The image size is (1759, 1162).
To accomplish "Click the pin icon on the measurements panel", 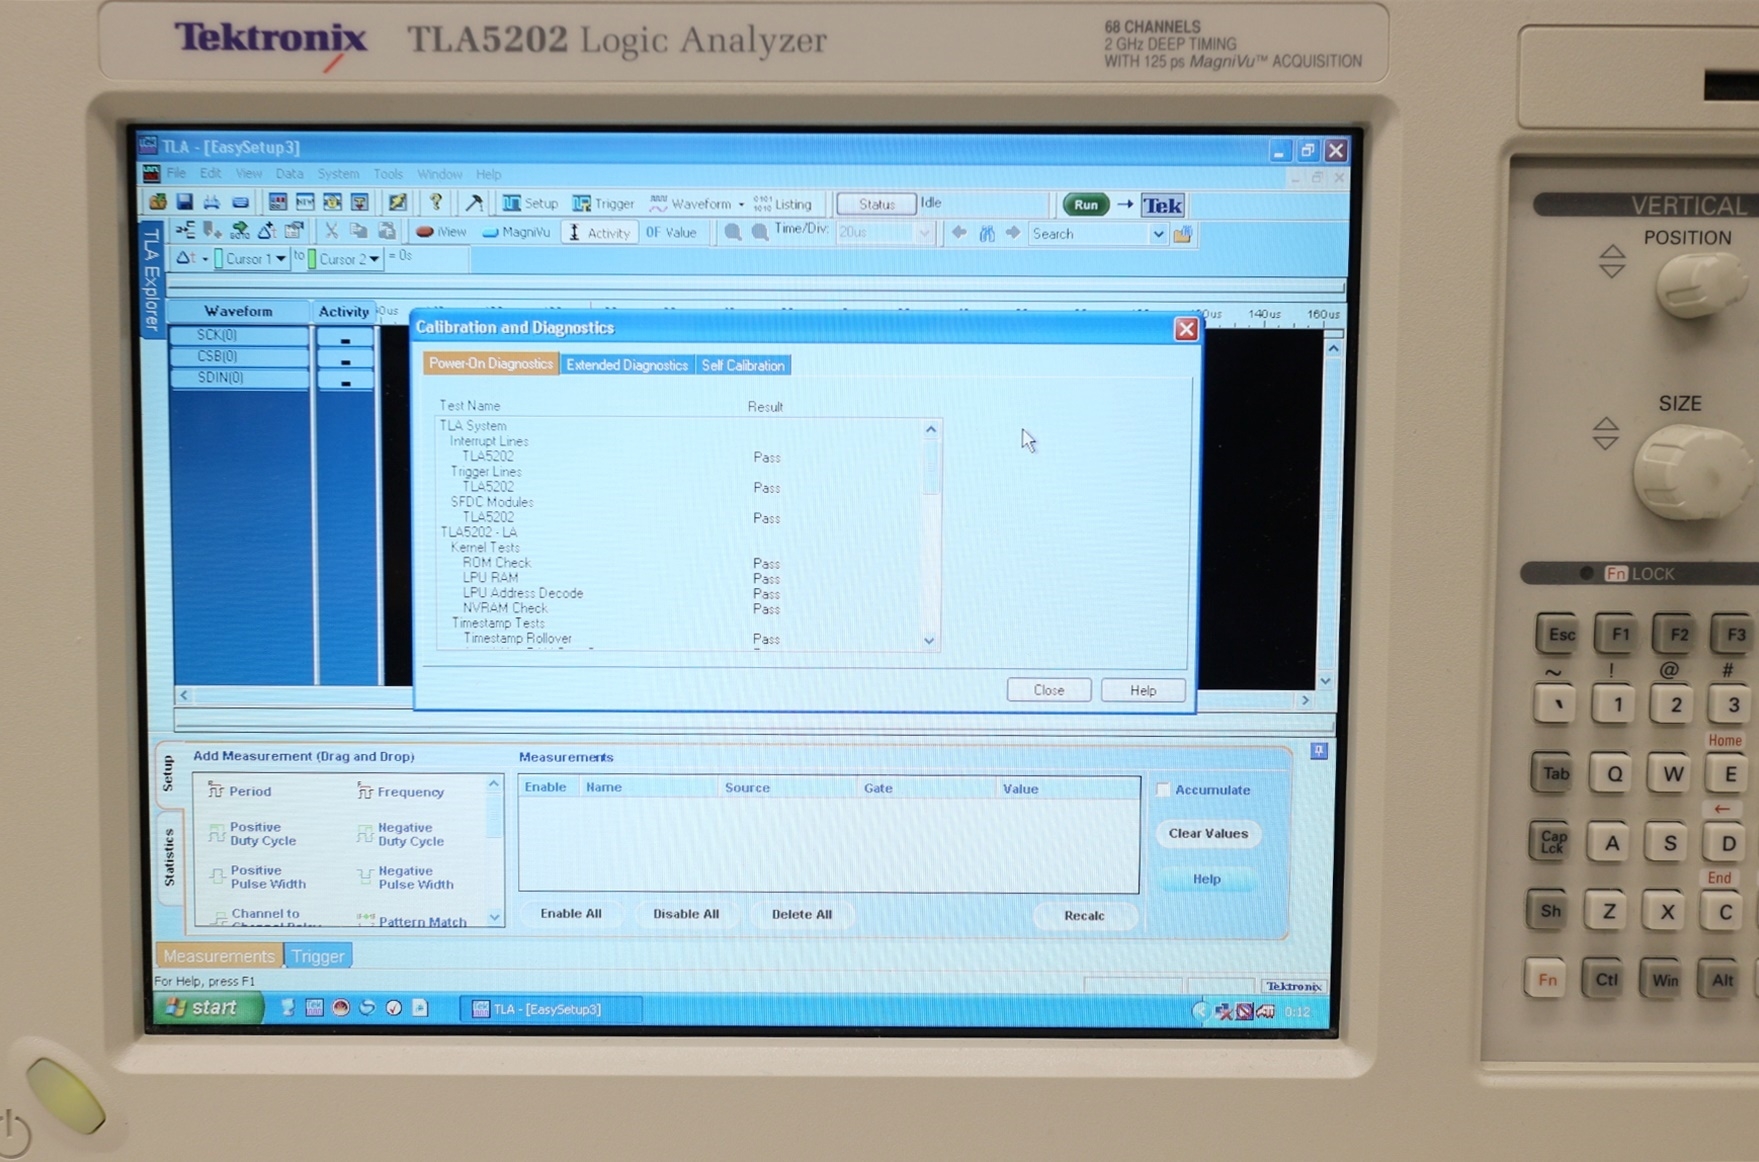I will click(x=1319, y=750).
